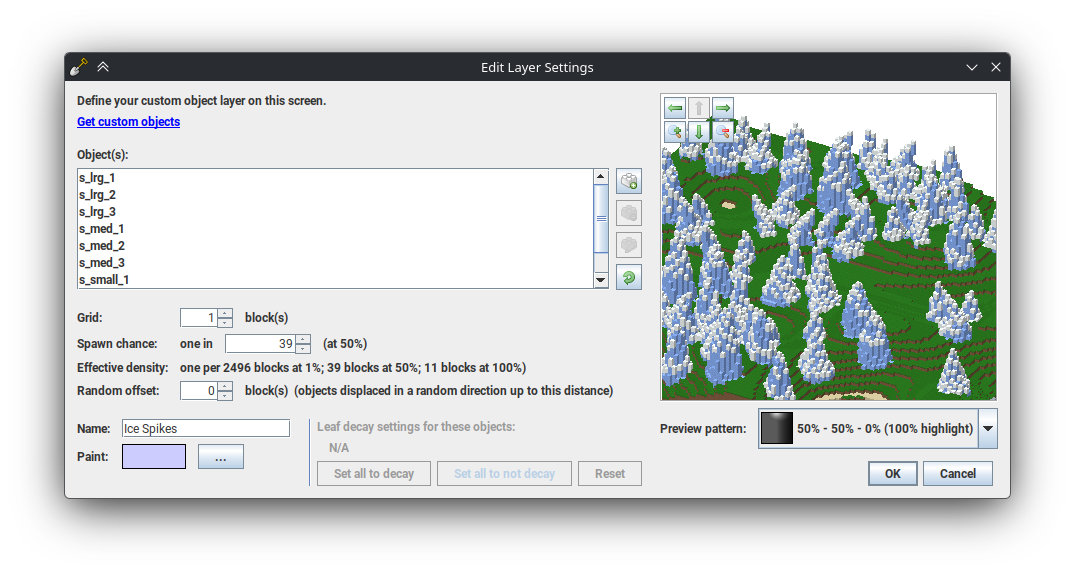Click the reload objects green arrow icon
The height and width of the screenshot is (575, 1075).
[x=629, y=277]
